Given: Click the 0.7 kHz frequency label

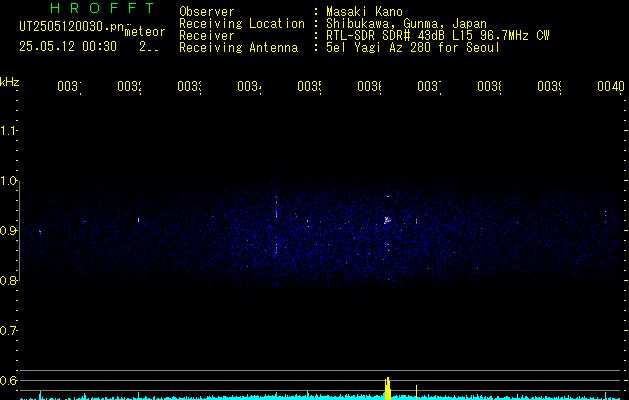Looking at the screenshot, I should pos(8,331).
